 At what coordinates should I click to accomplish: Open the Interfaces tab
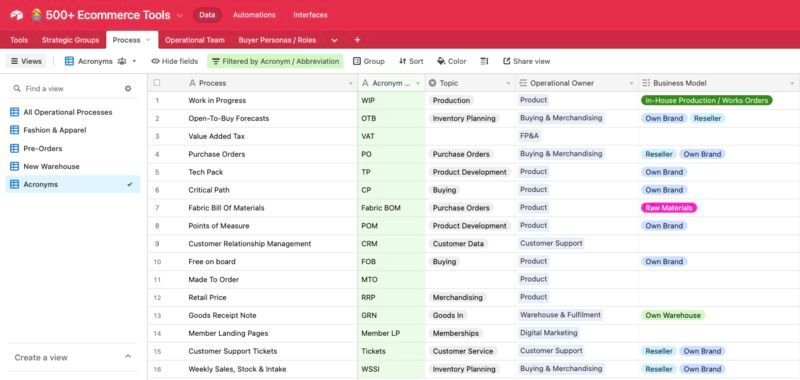310,15
